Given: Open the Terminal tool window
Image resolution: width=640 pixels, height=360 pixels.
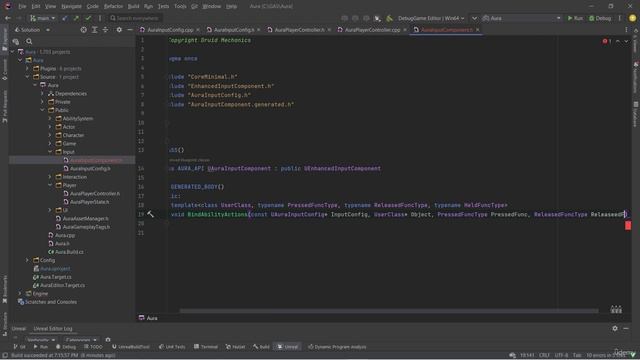Looking at the screenshot, I should (206, 347).
